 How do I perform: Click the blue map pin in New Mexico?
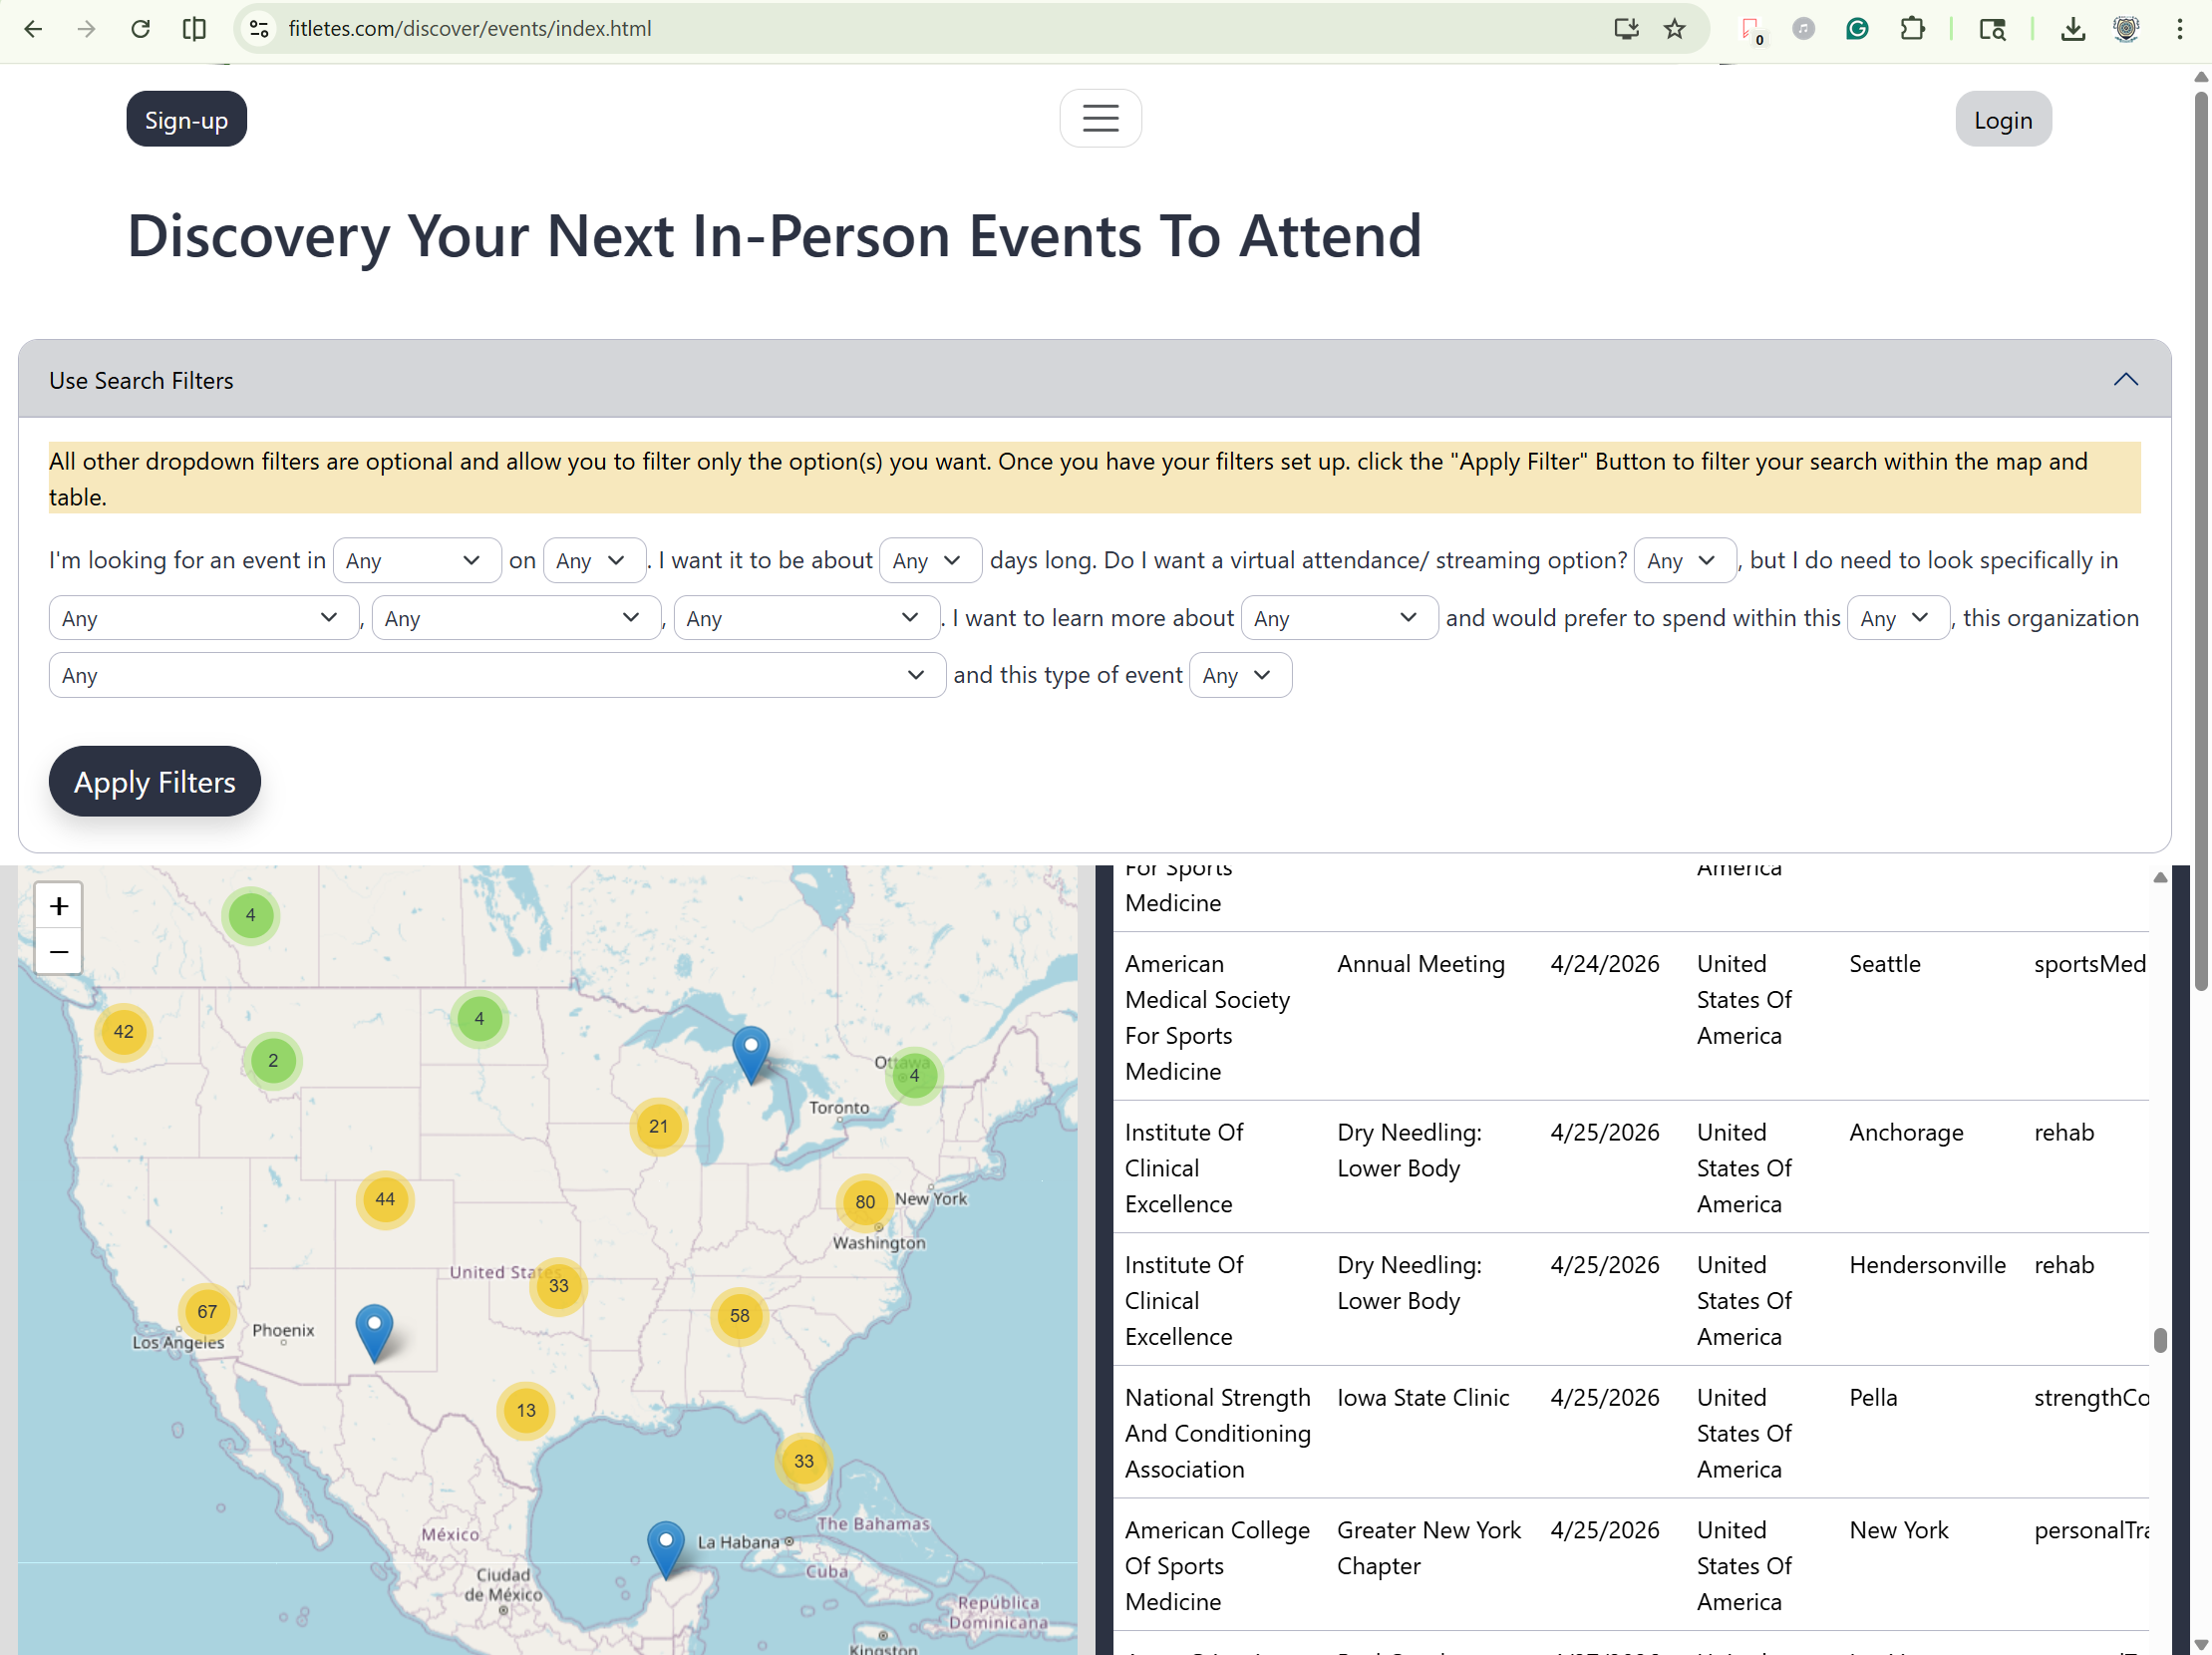tap(374, 1330)
